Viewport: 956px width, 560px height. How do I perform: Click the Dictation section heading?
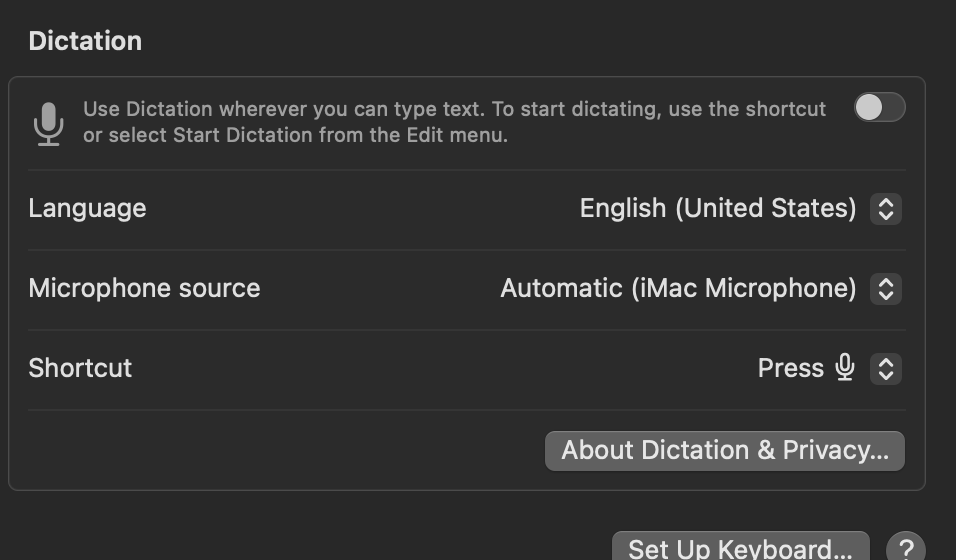(x=85, y=41)
